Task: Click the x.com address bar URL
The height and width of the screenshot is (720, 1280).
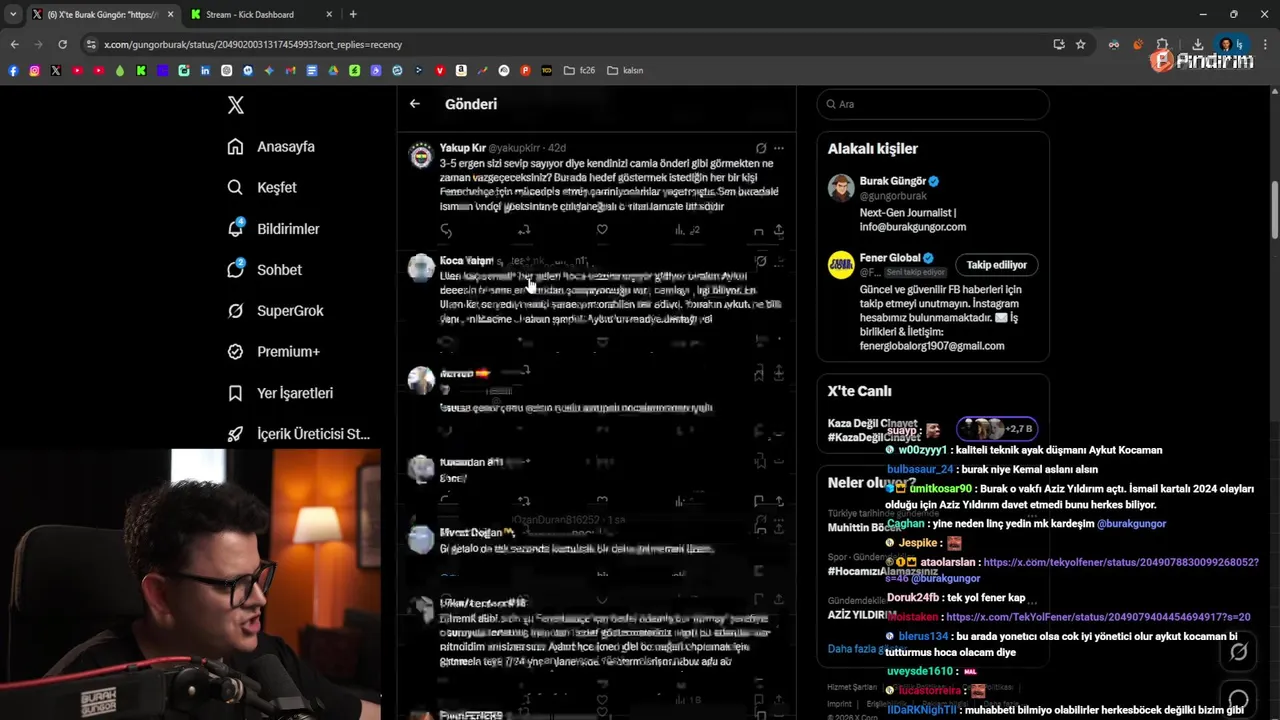Action: pyautogui.click(x=253, y=44)
